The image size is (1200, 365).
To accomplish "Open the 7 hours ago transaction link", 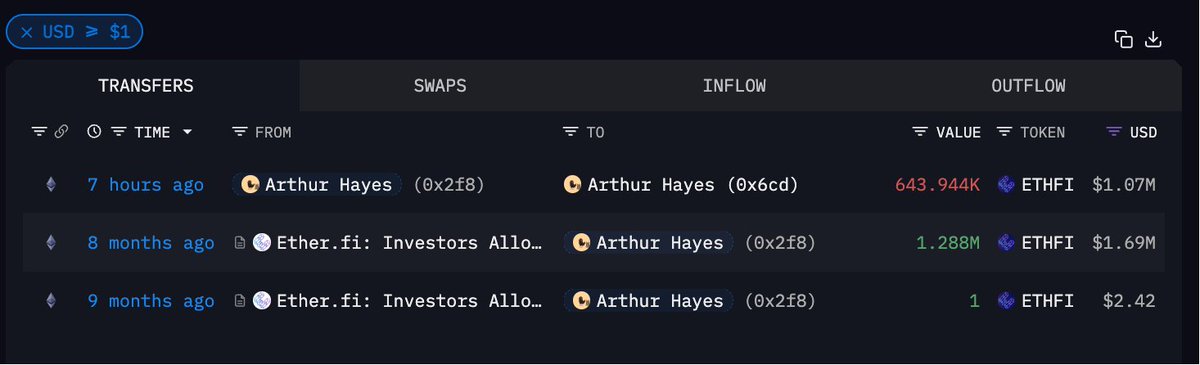I will click(146, 185).
